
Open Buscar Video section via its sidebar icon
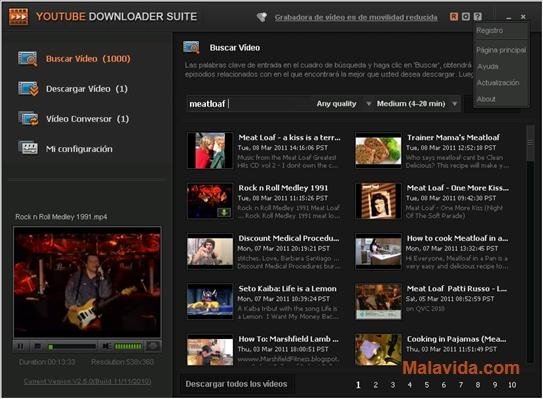[27, 59]
